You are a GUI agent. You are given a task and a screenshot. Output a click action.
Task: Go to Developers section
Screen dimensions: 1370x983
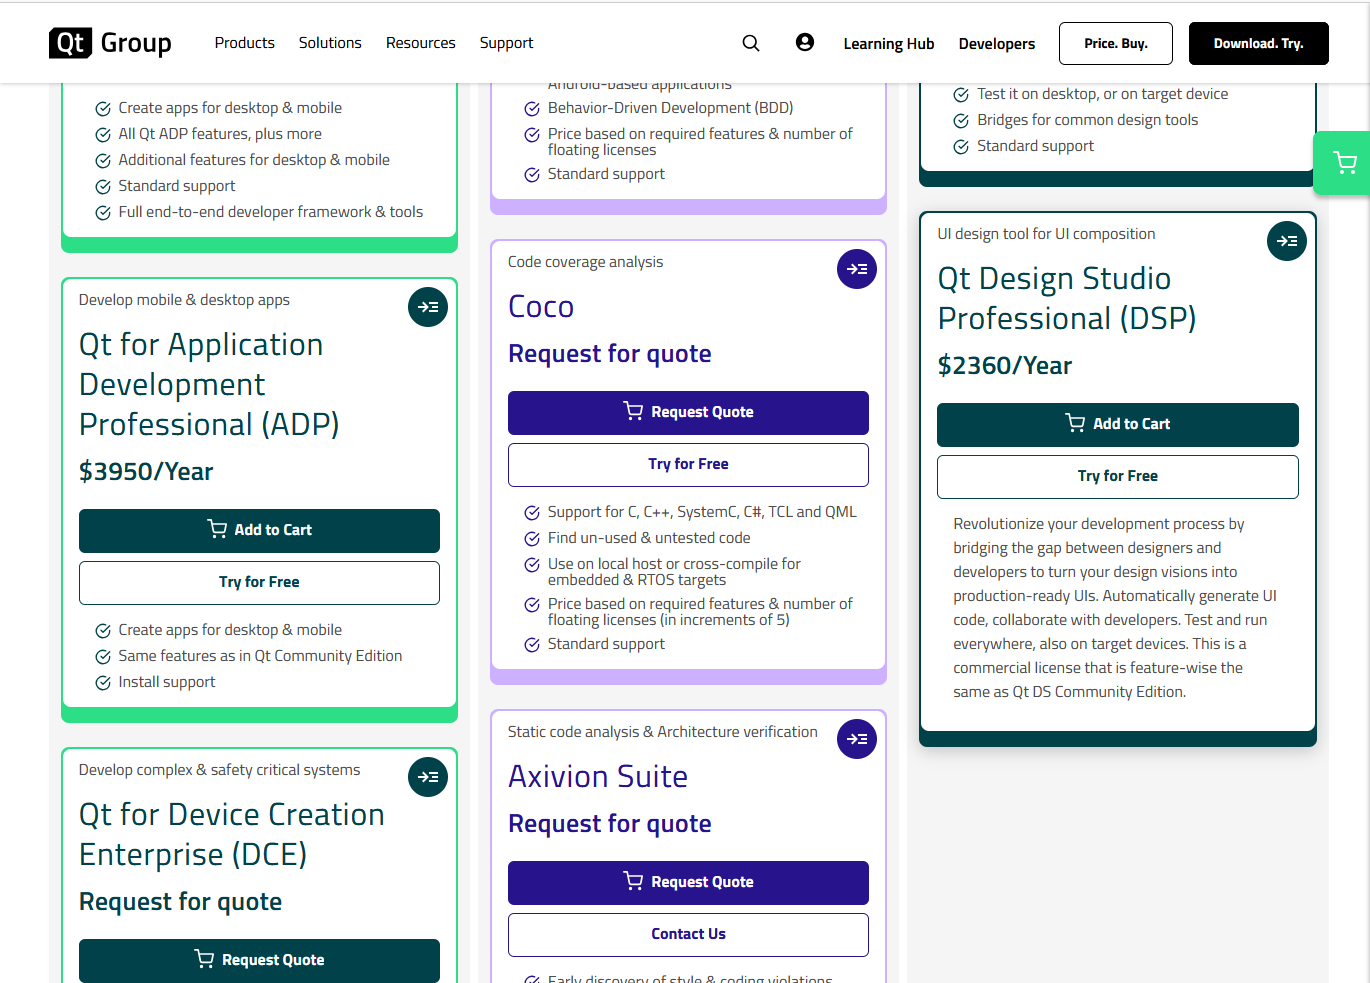(x=997, y=44)
